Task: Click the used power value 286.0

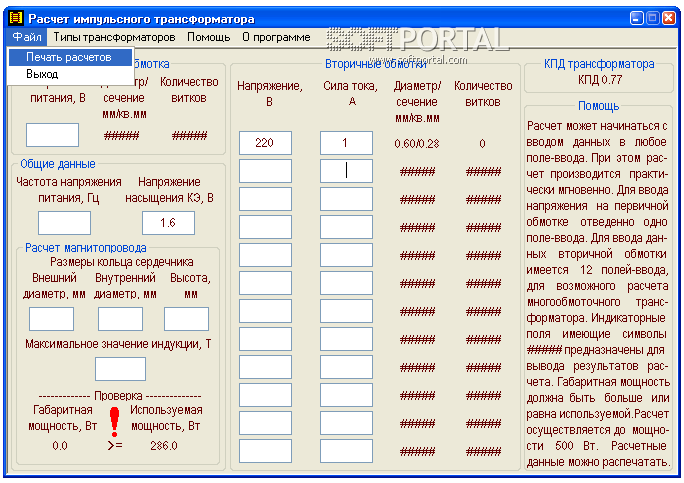Action: pos(164,445)
